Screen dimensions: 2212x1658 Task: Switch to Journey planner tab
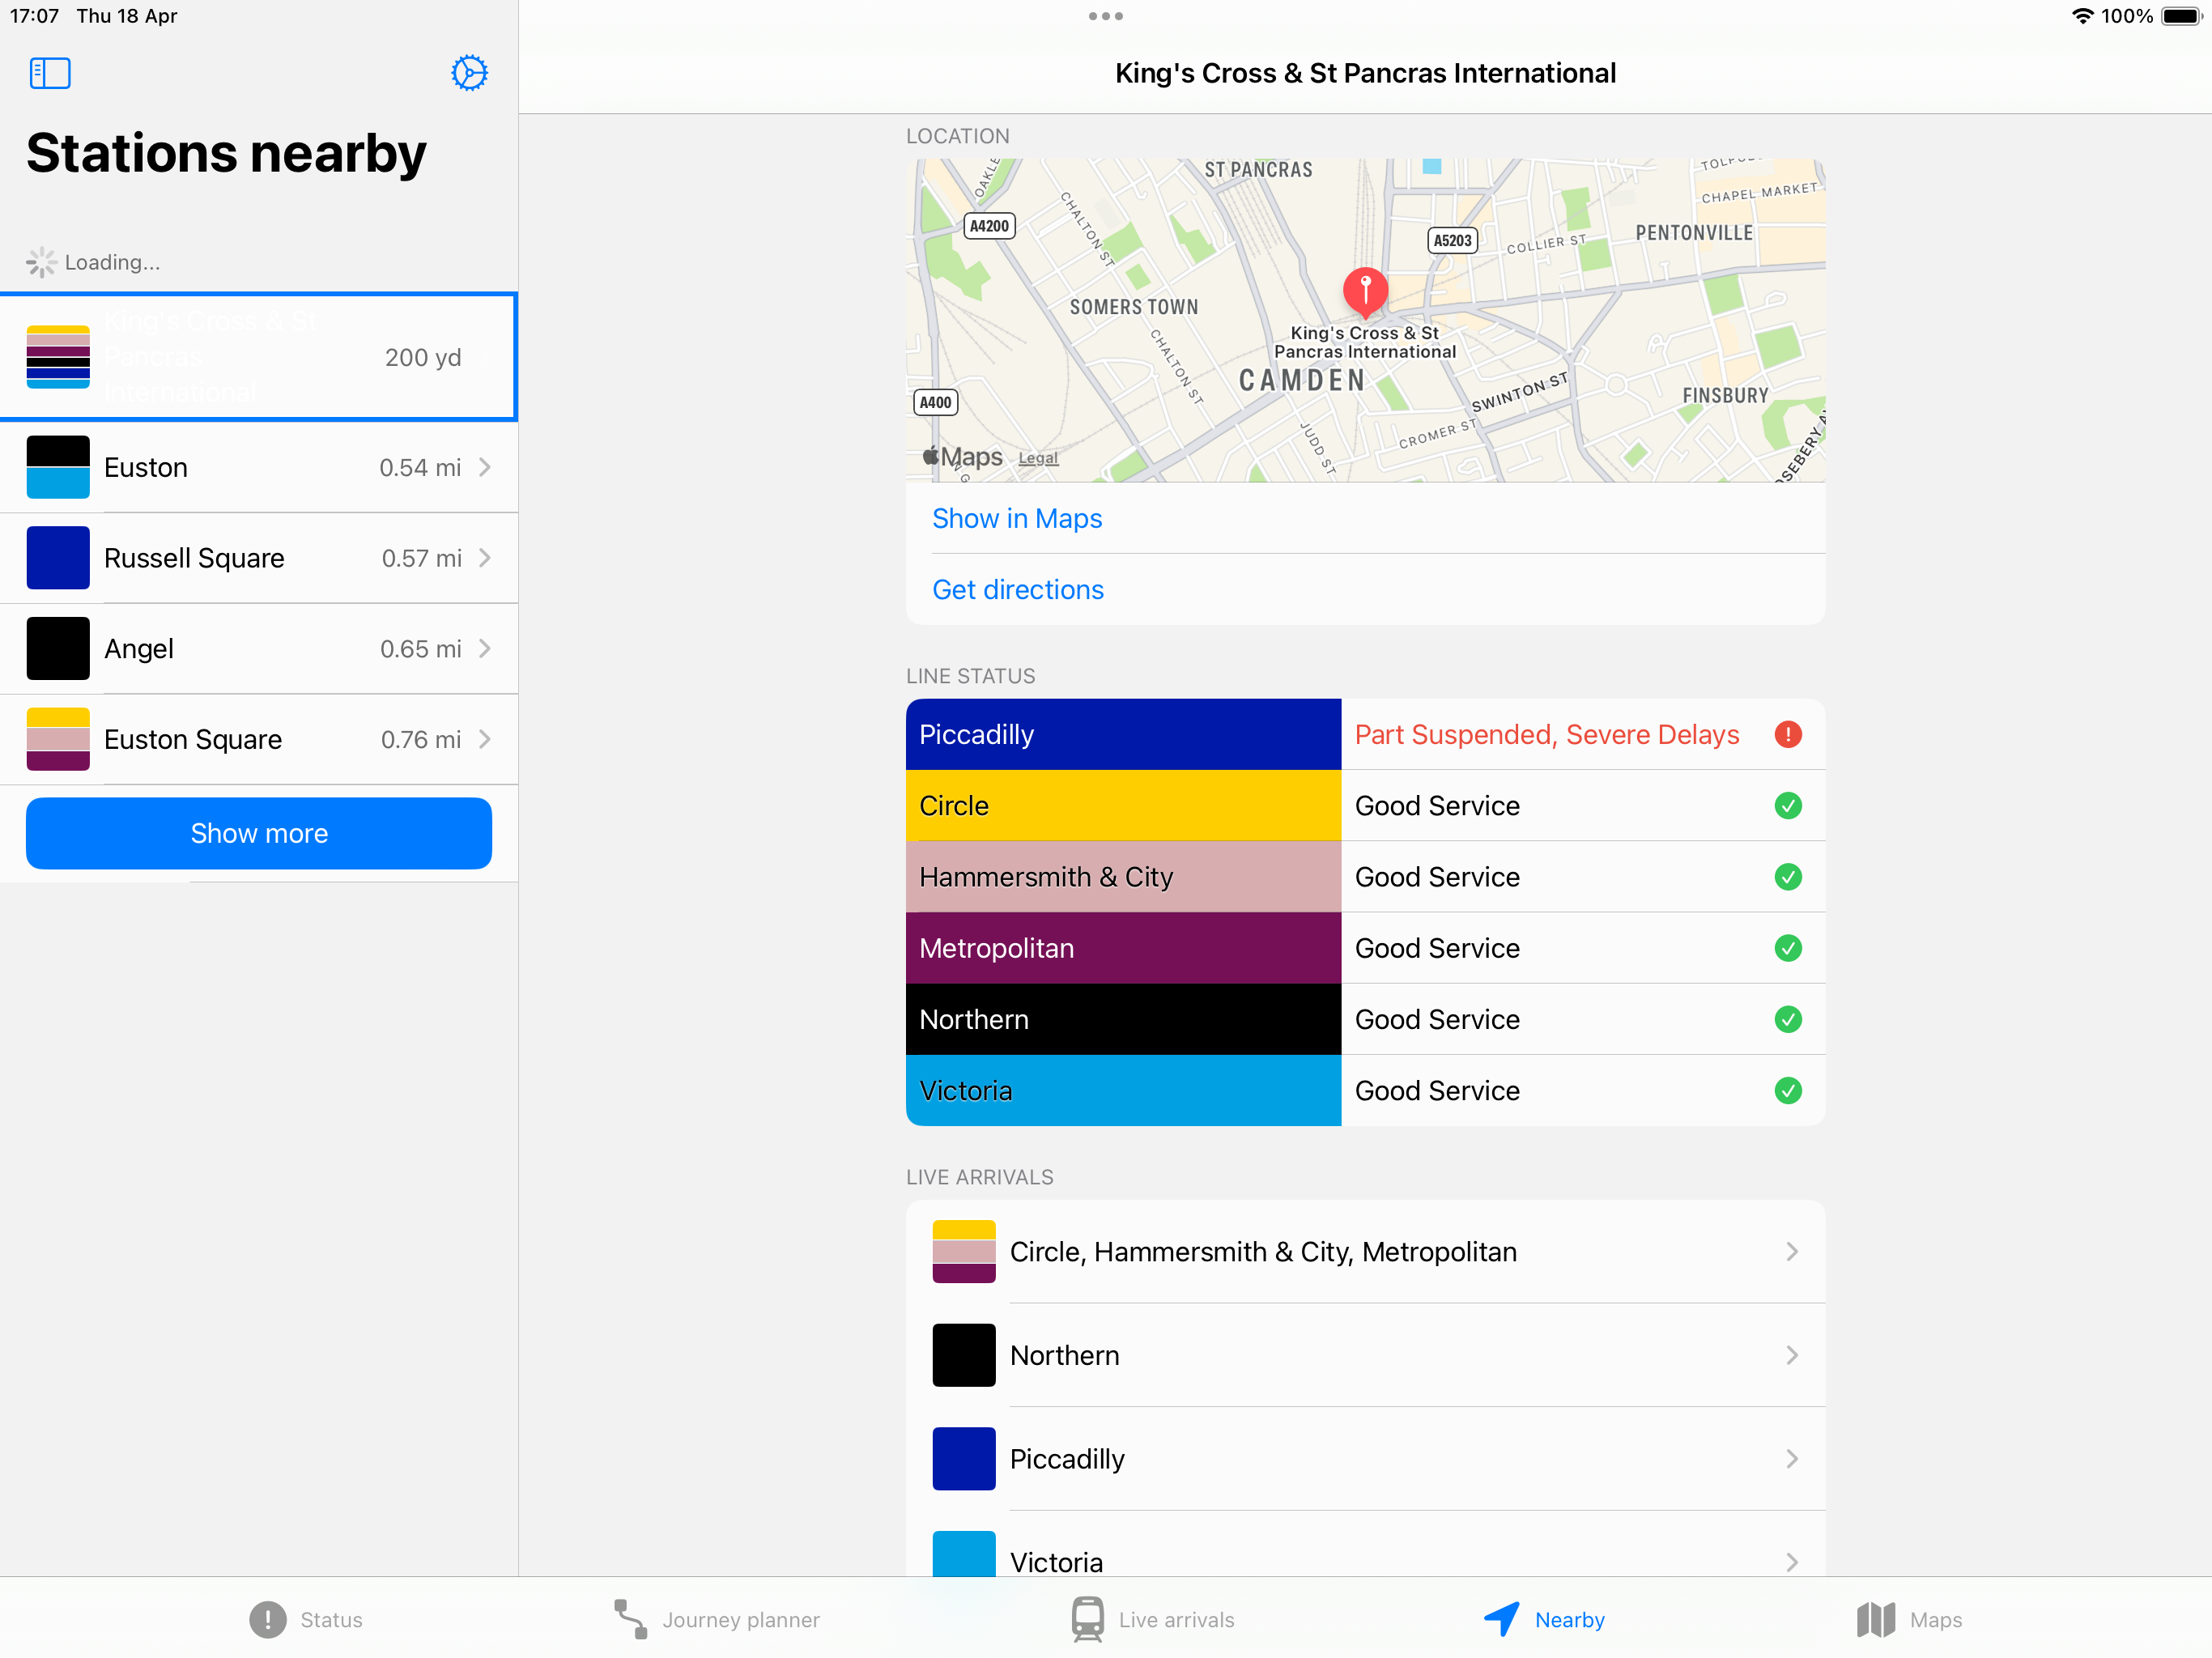pyautogui.click(x=716, y=1620)
